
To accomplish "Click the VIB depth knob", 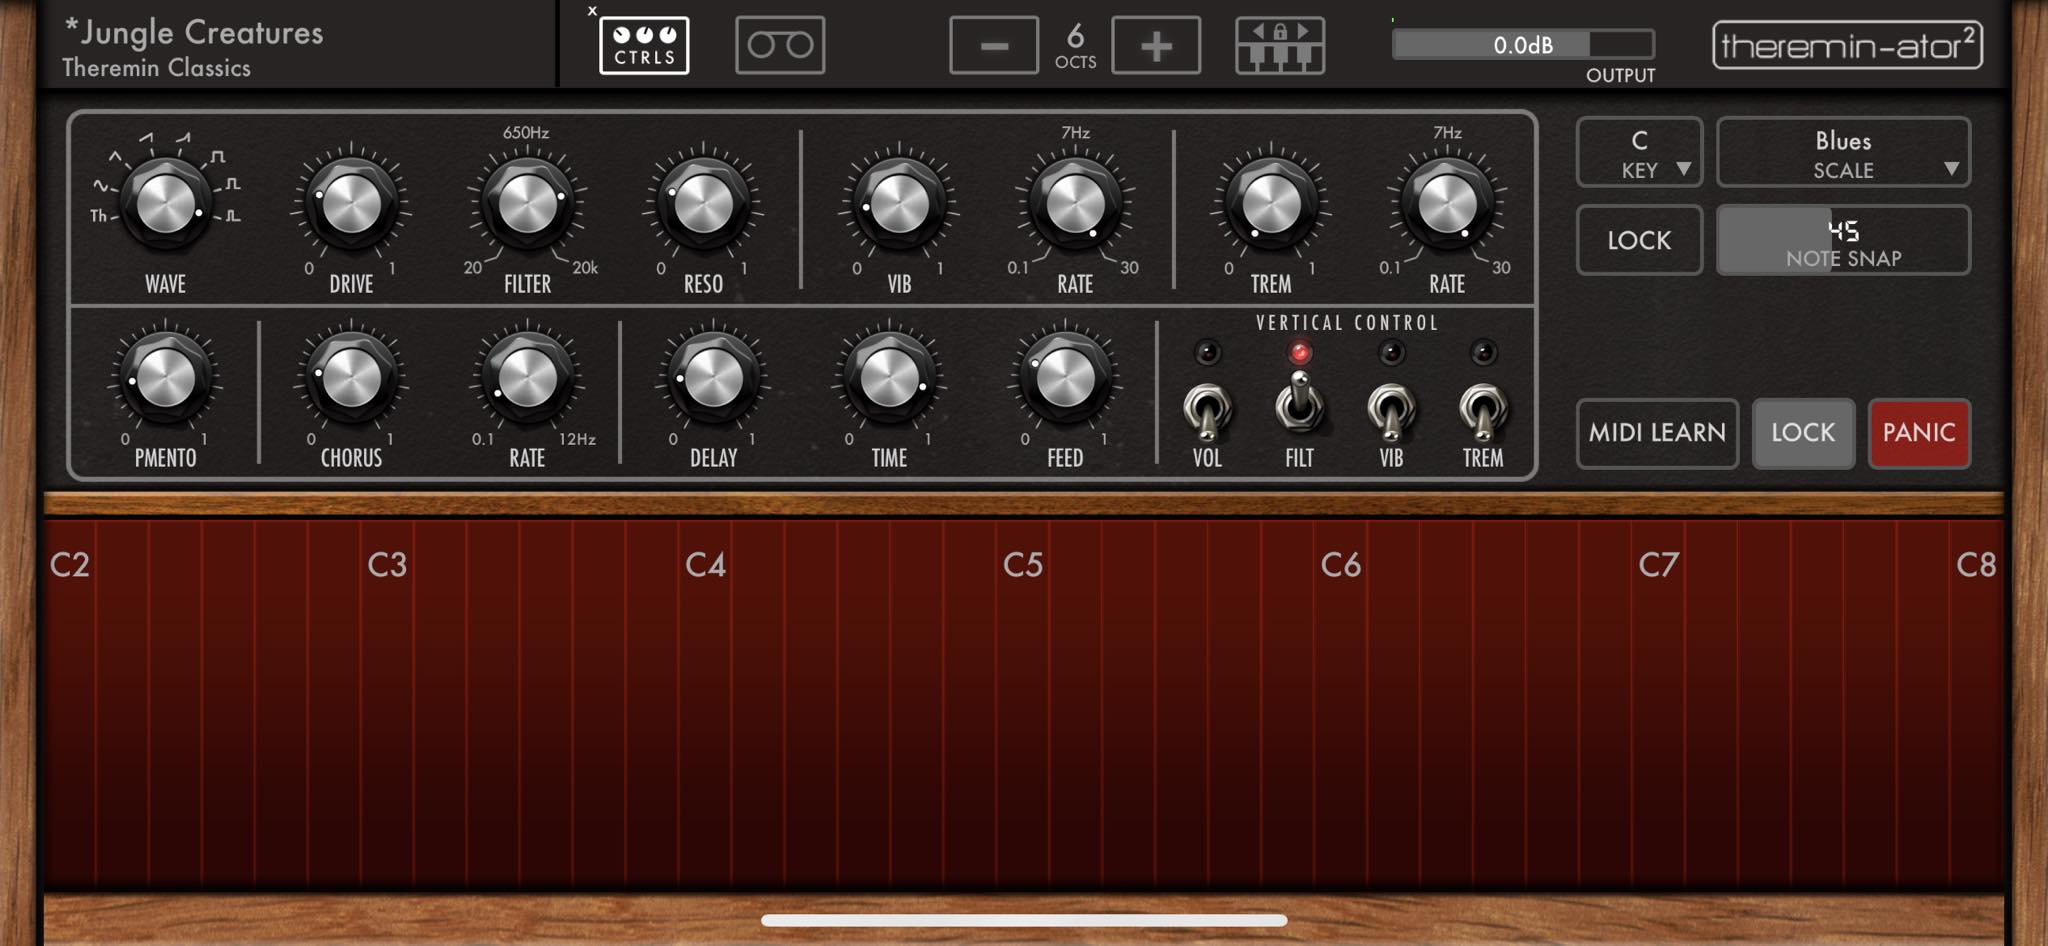I will click(x=899, y=204).
